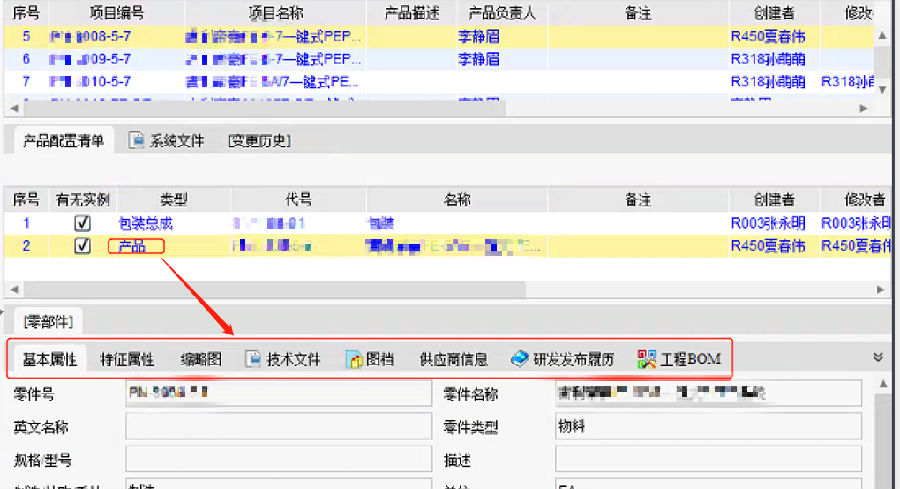
Task: Click the 规格/型号 input field
Action: pyautogui.click(x=278, y=459)
